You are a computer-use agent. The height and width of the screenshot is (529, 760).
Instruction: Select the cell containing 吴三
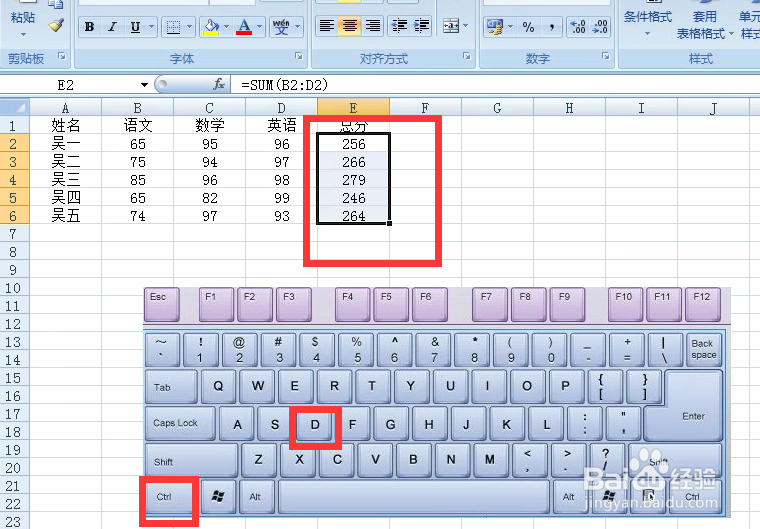coord(65,180)
